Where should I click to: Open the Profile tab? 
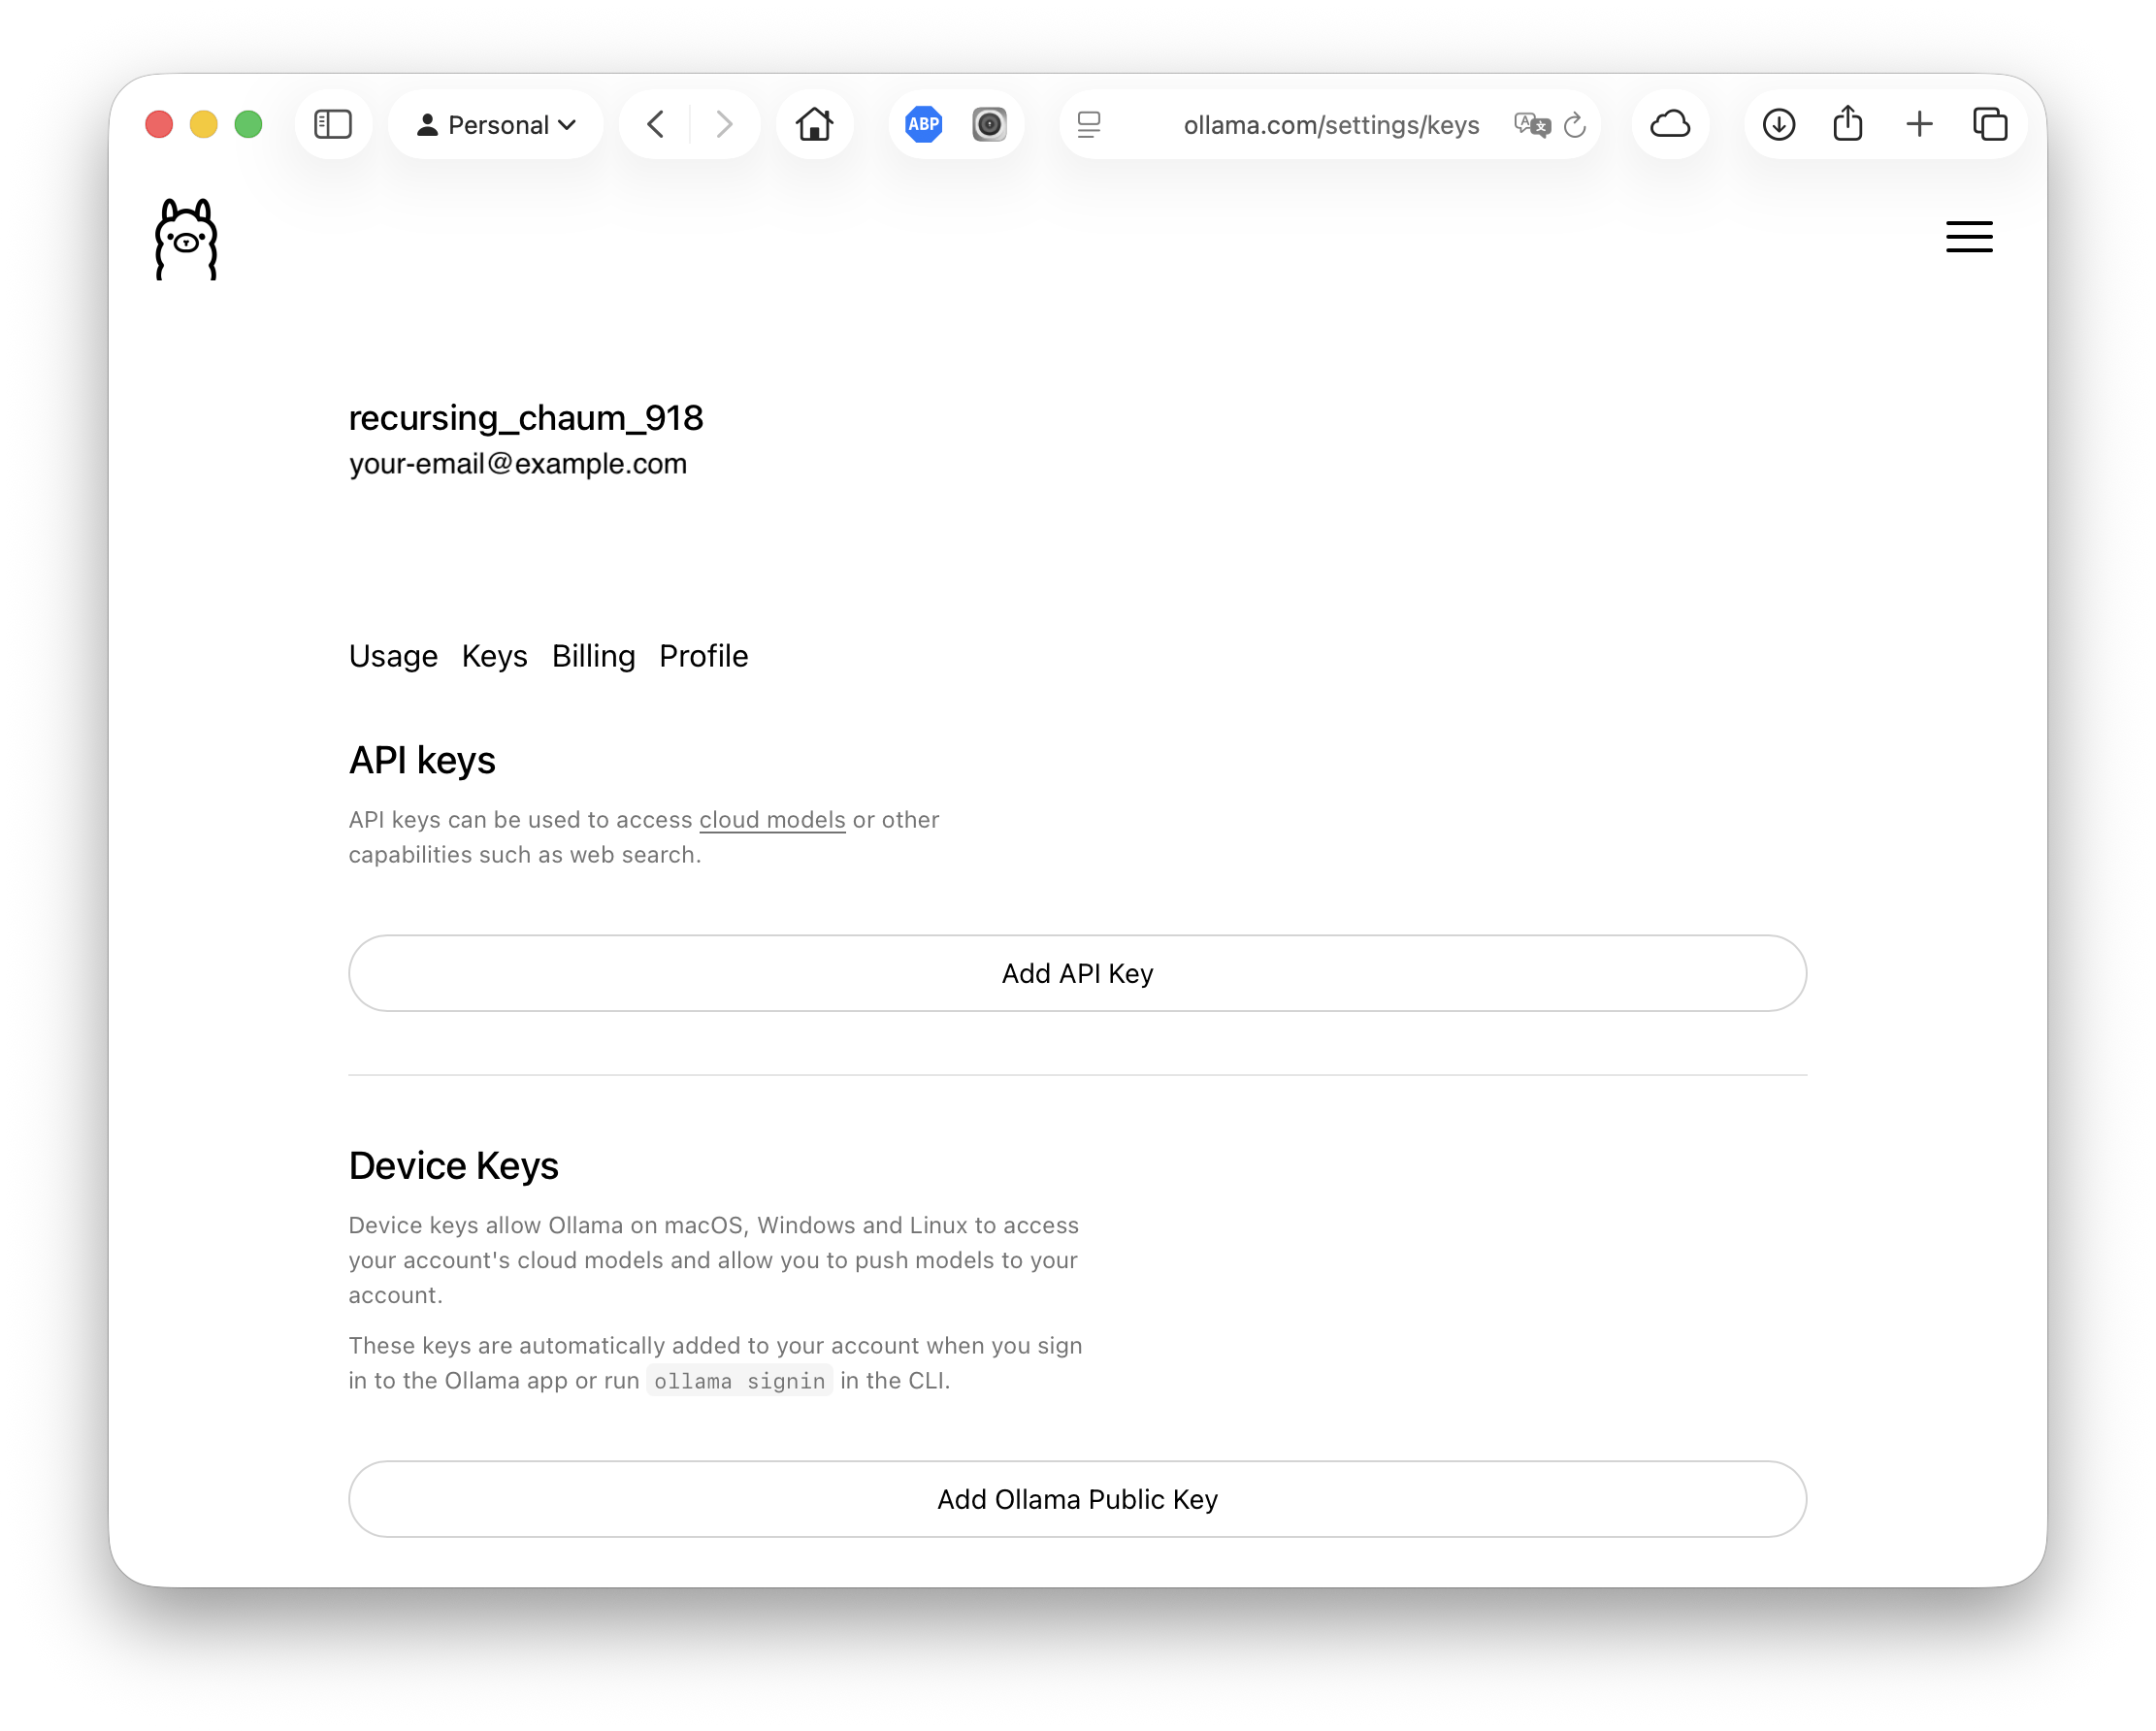click(703, 656)
